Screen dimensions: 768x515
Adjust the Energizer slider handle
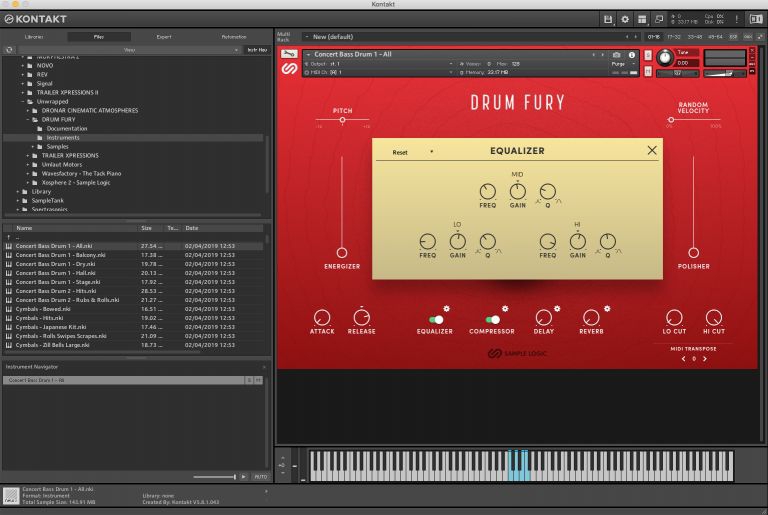tap(342, 253)
